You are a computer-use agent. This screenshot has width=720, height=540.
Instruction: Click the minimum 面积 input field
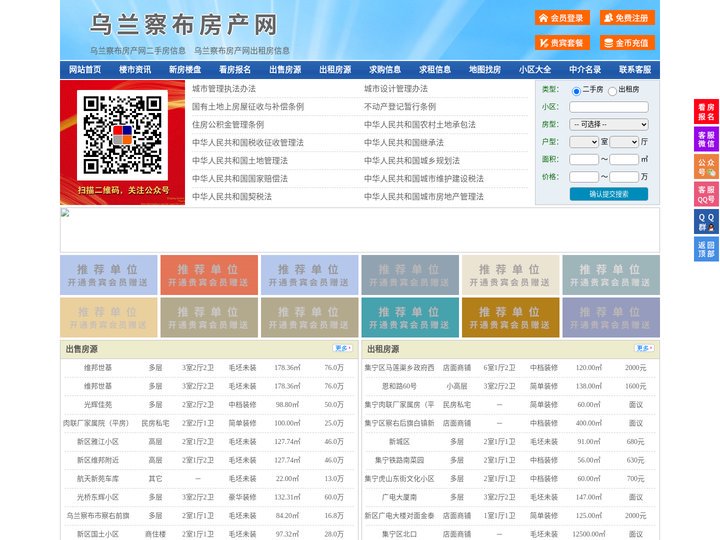pyautogui.click(x=584, y=159)
